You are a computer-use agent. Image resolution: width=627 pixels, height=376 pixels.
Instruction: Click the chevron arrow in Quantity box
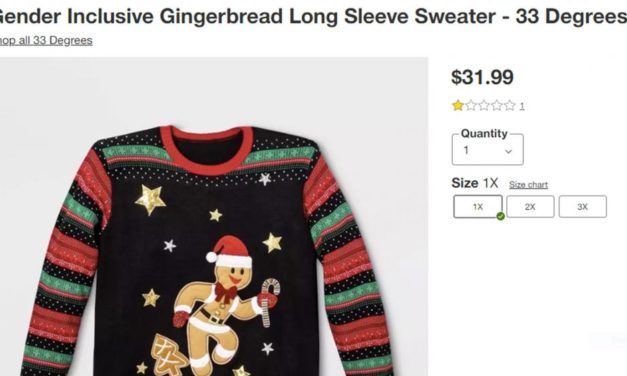click(508, 151)
